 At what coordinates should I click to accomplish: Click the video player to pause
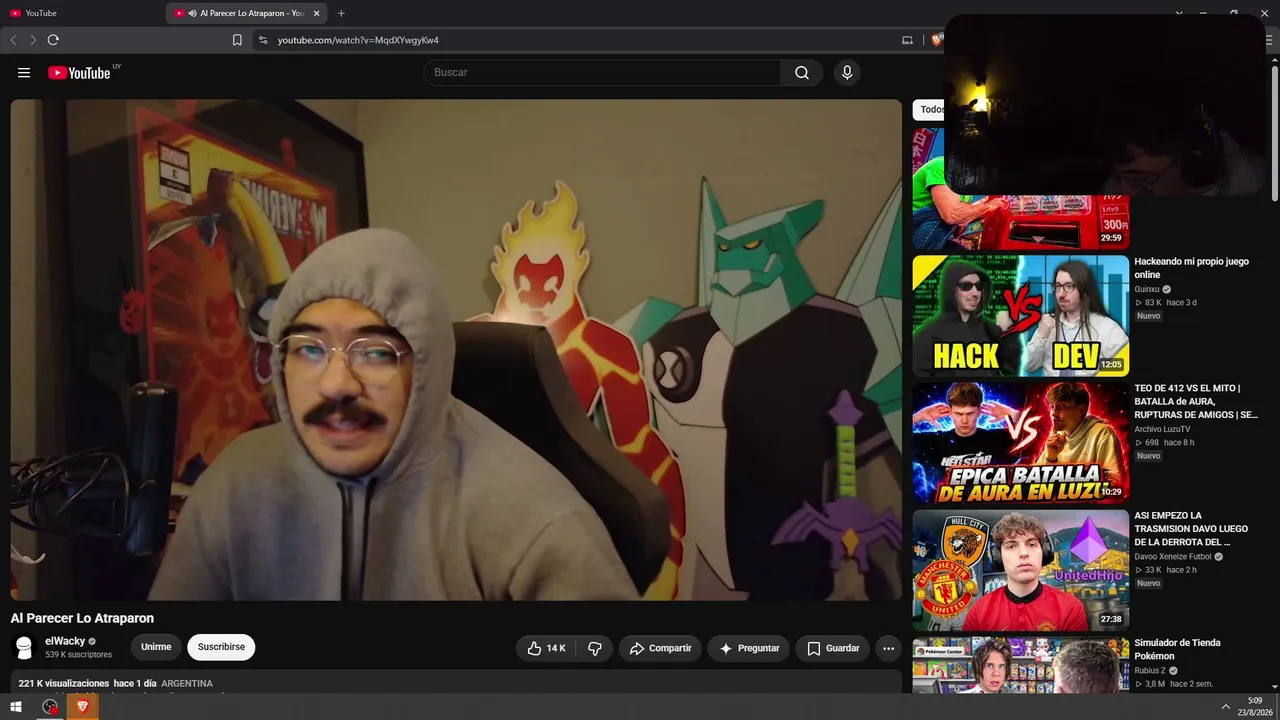click(x=456, y=349)
